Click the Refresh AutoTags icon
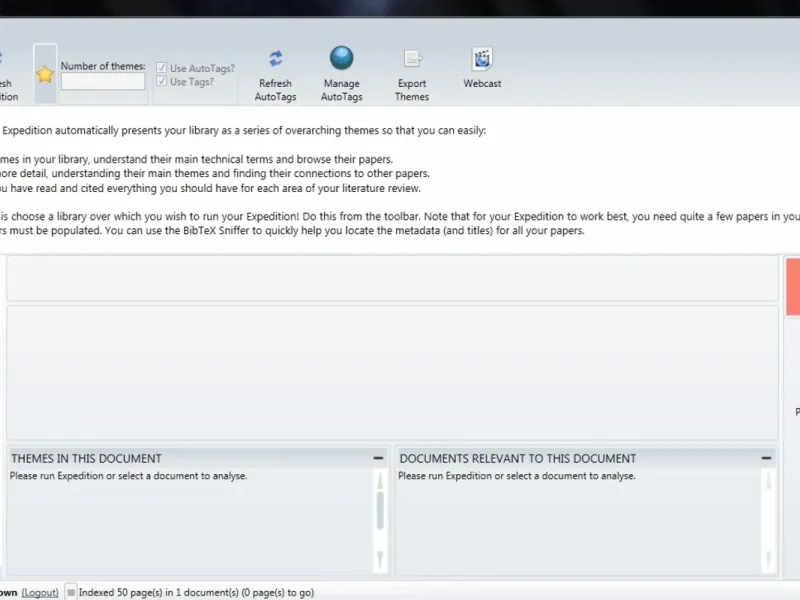 (276, 59)
